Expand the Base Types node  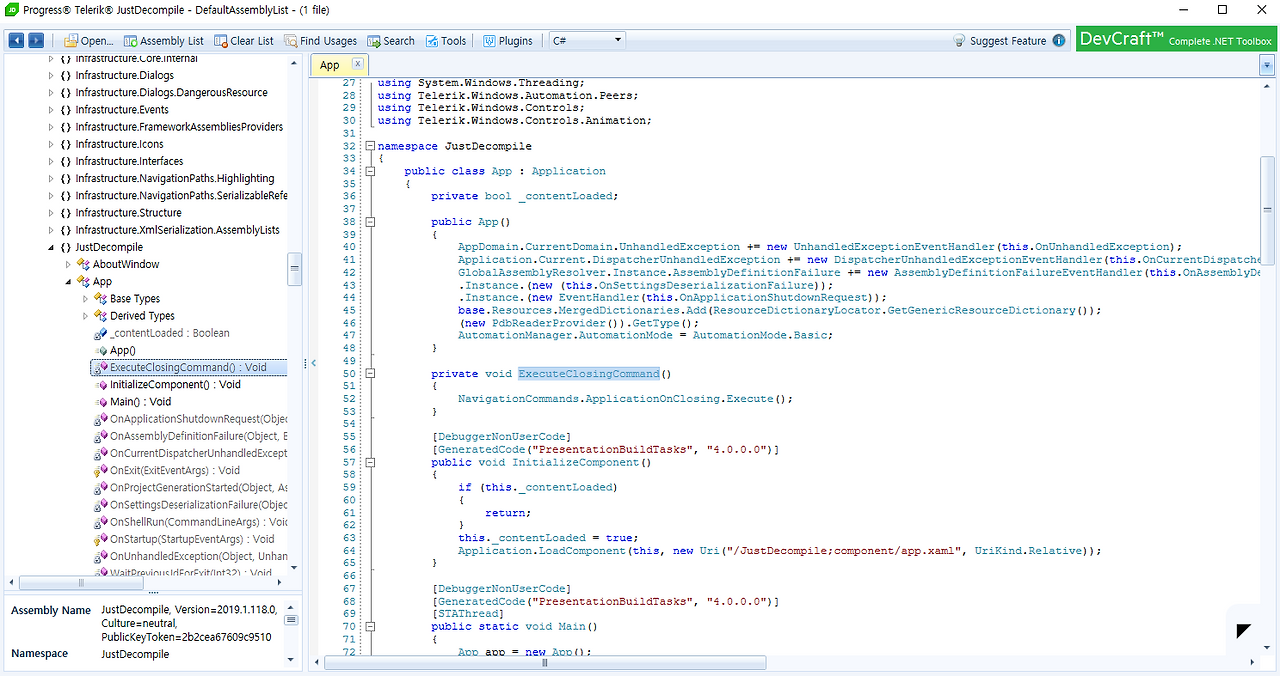pyautogui.click(x=85, y=298)
